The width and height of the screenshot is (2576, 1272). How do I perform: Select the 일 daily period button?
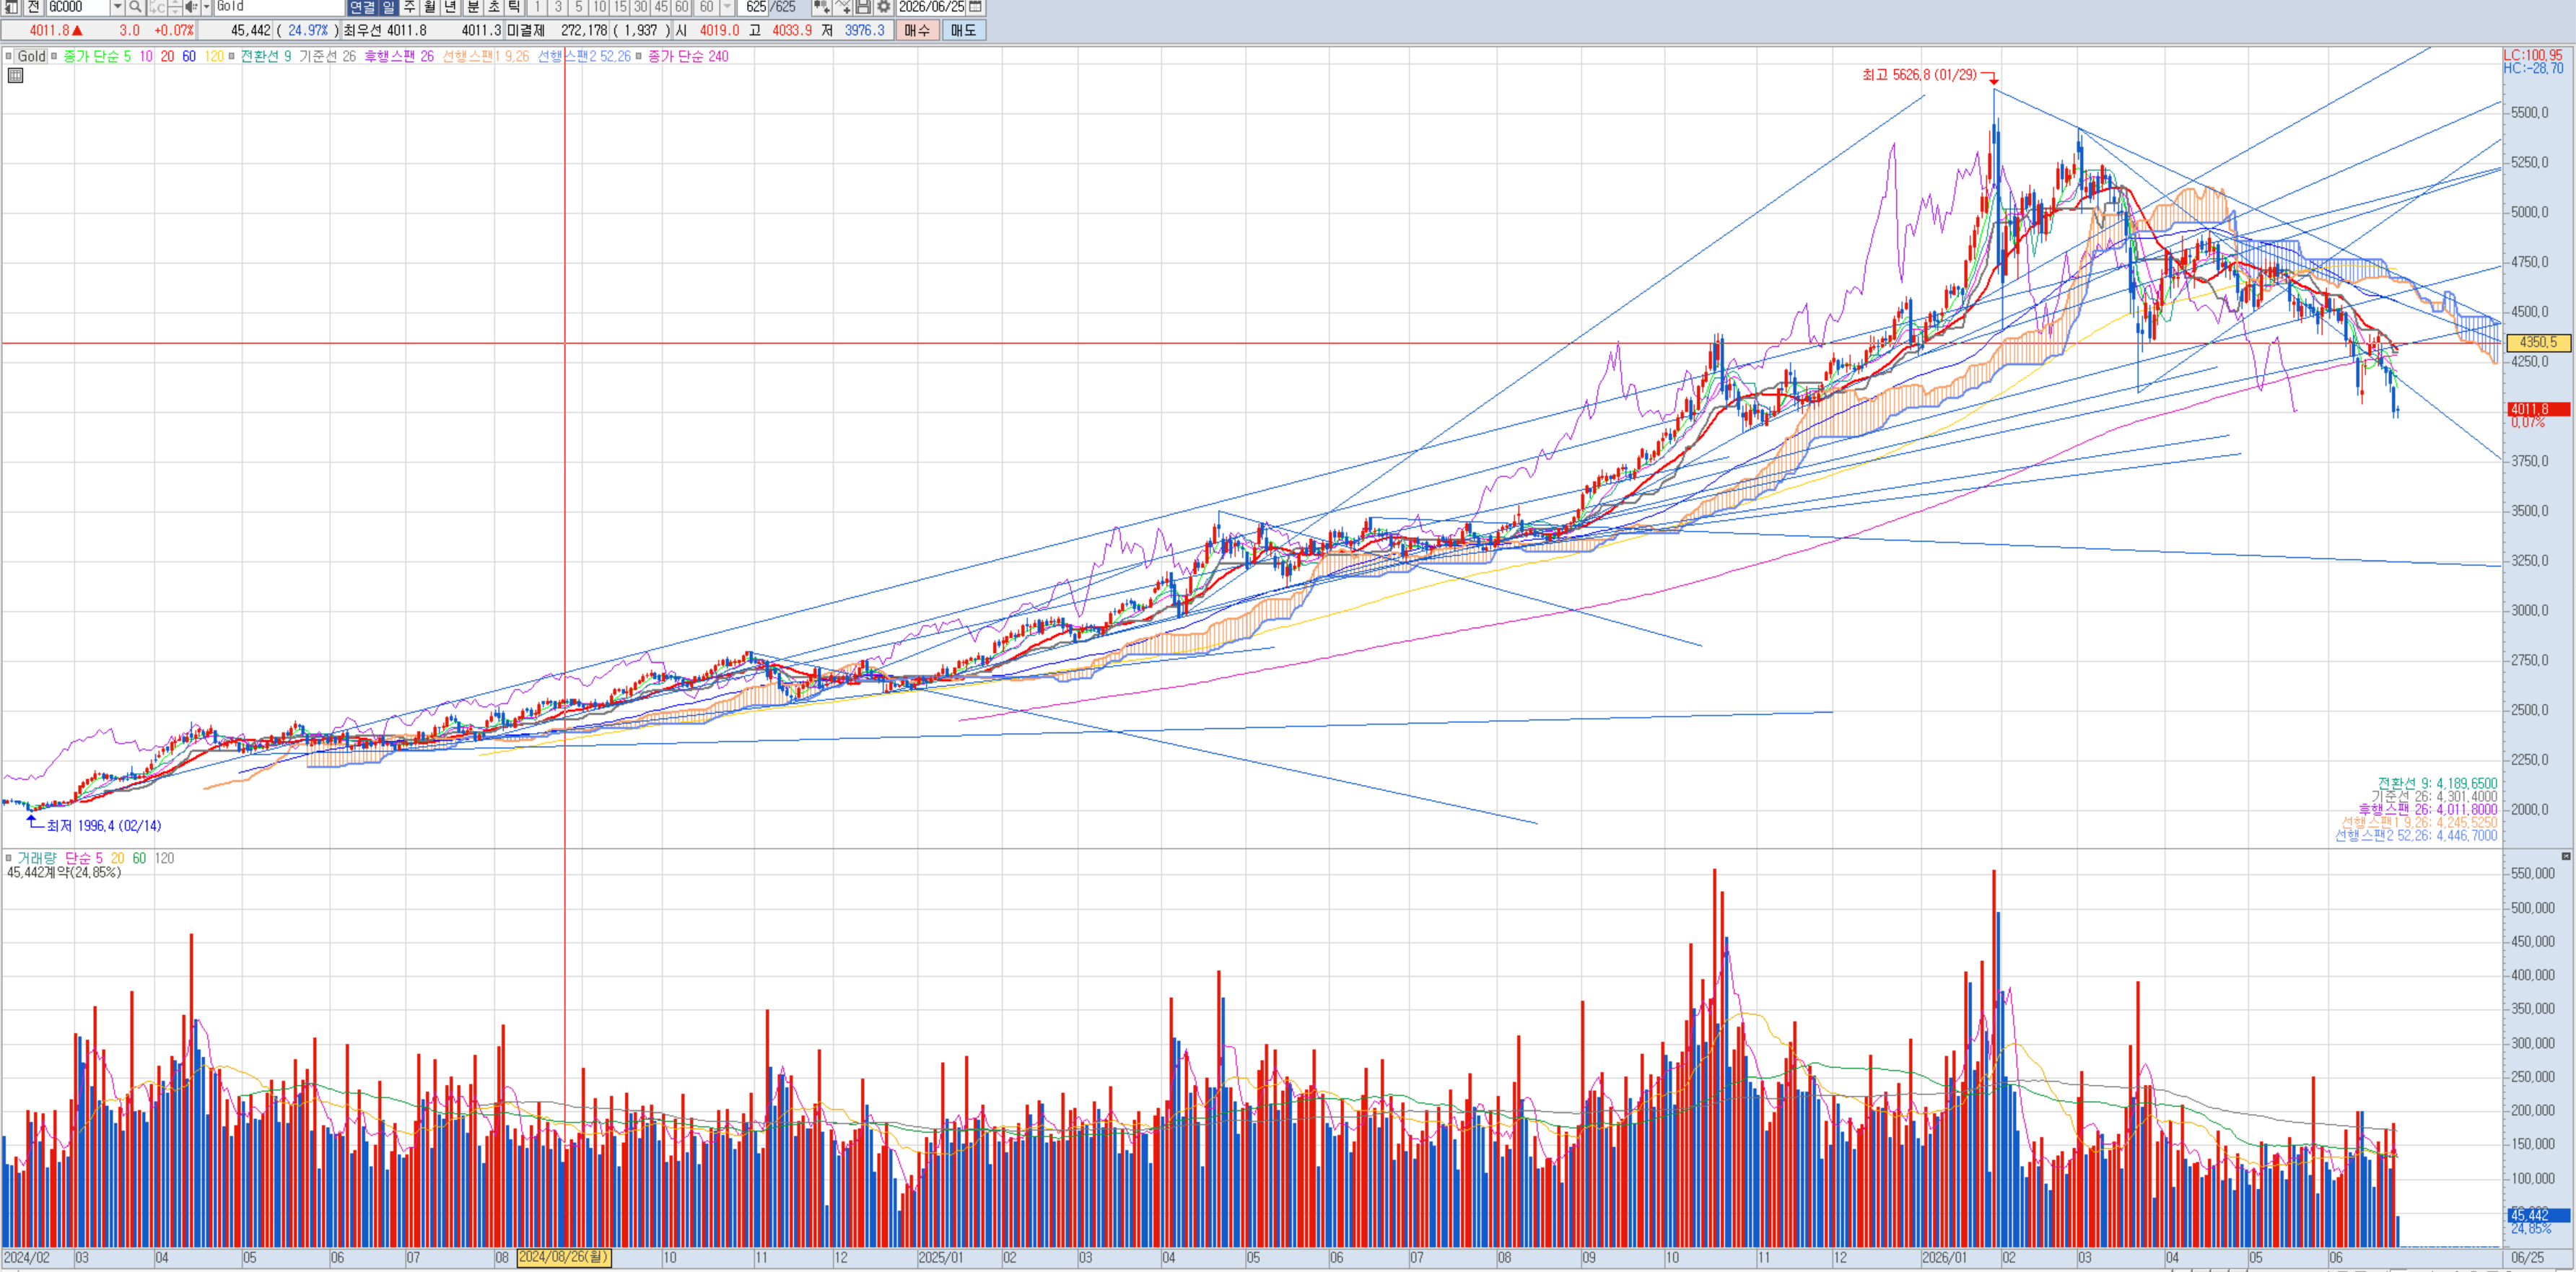coord(388,7)
